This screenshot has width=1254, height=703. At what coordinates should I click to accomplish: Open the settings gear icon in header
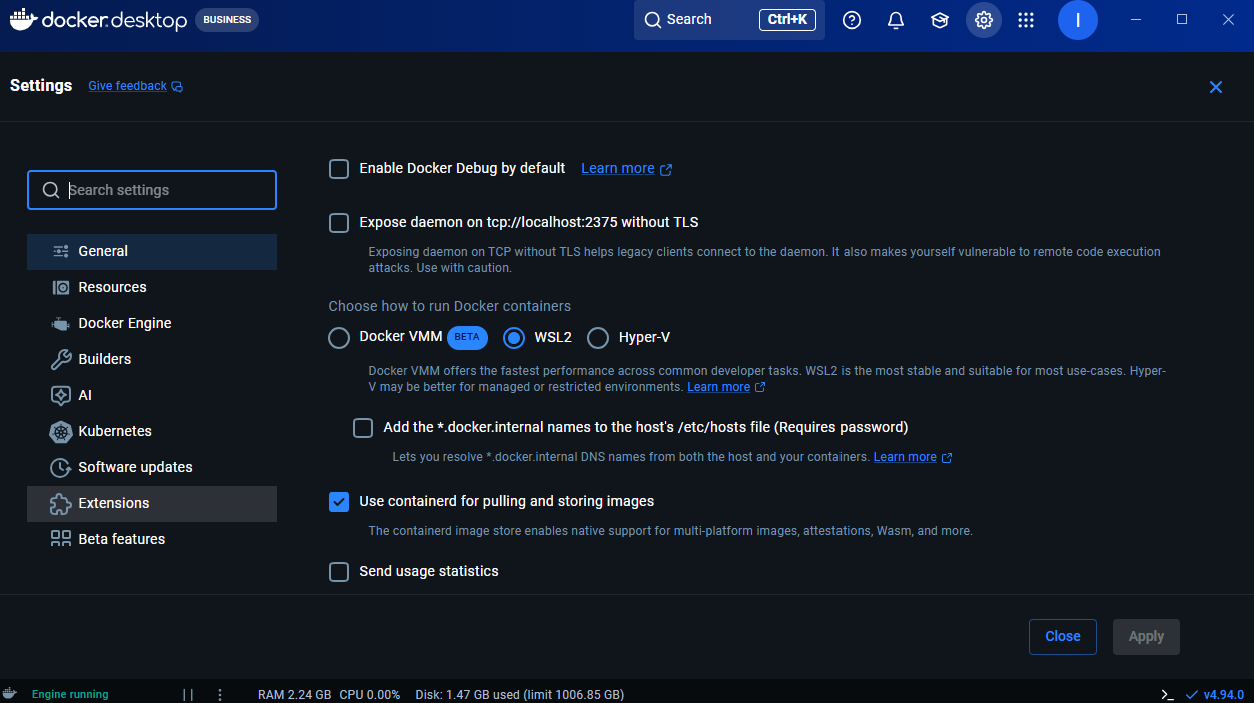(984, 20)
